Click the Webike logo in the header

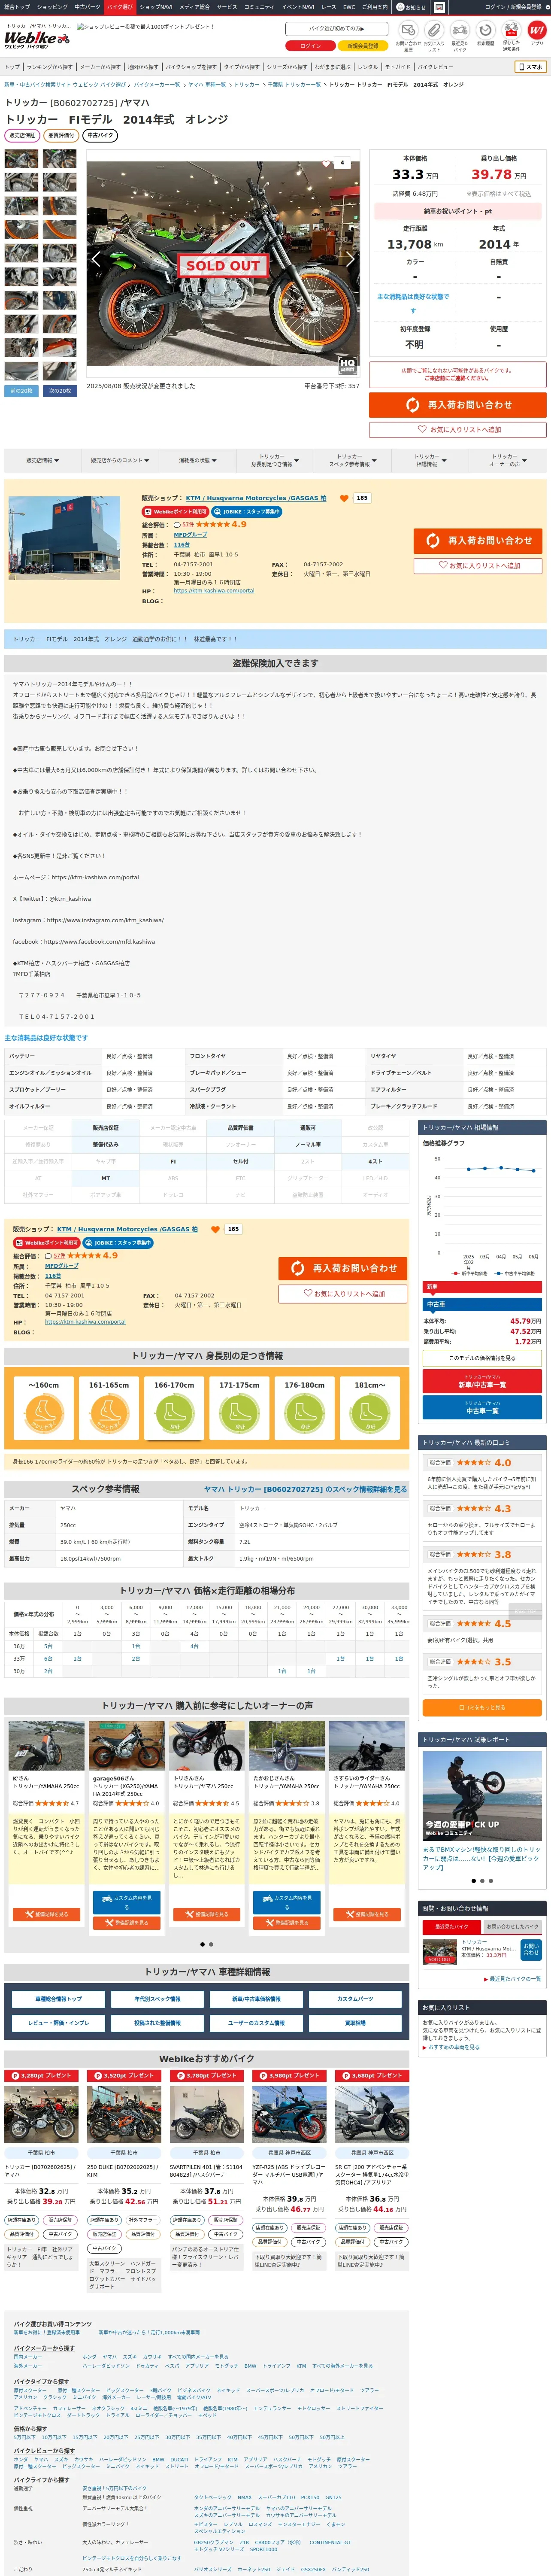point(37,39)
